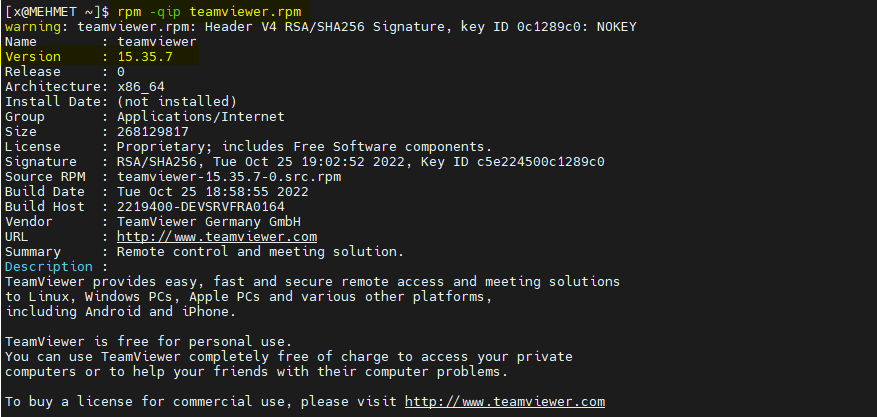Click the cyan Description label
The image size is (877, 417).
point(49,267)
